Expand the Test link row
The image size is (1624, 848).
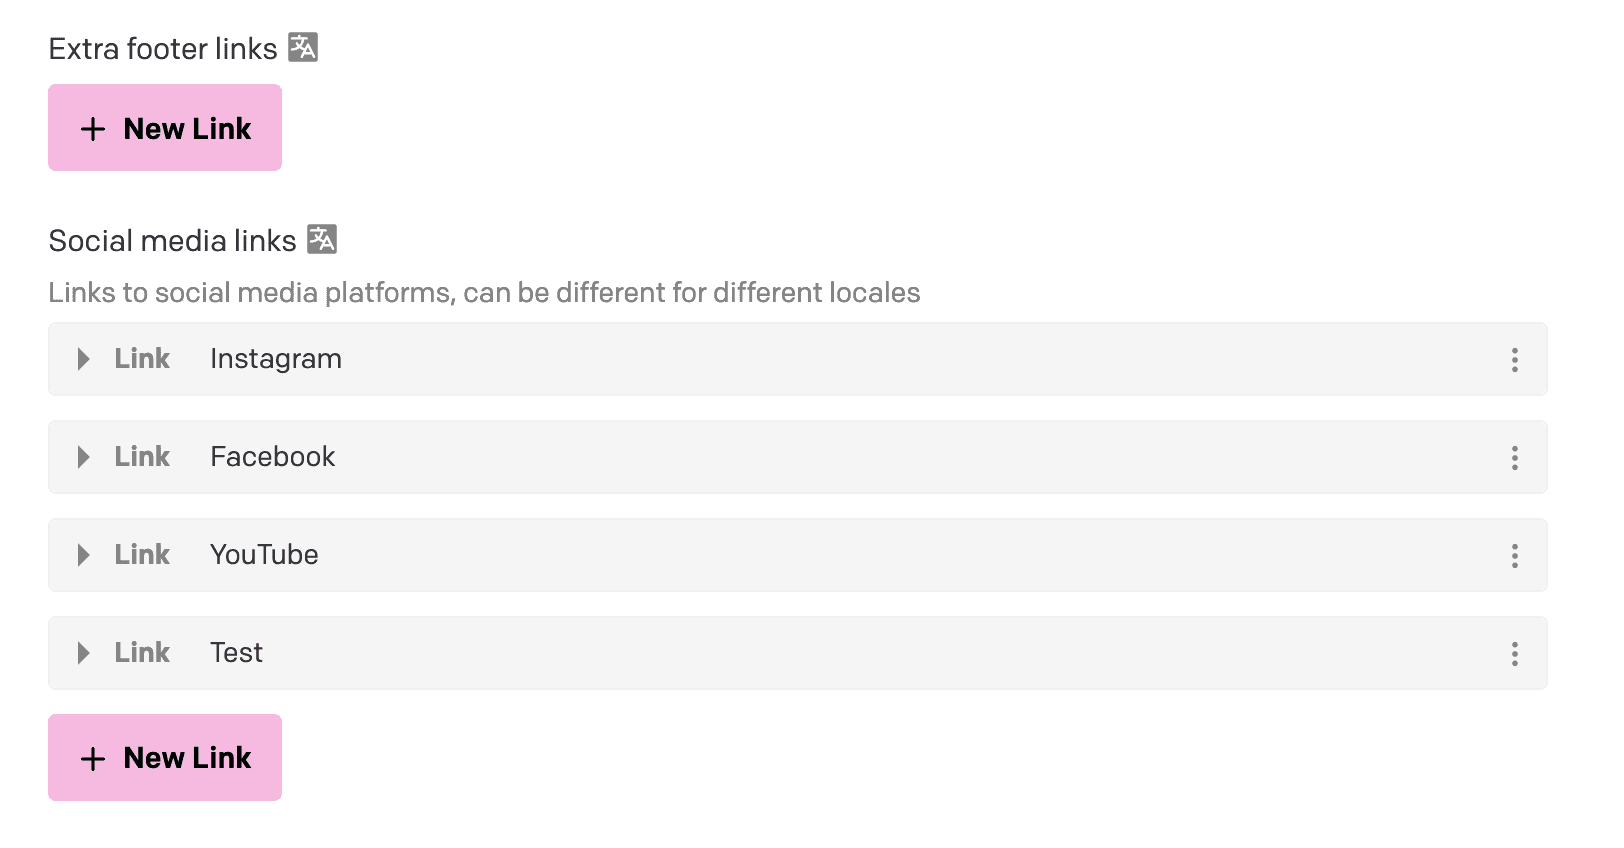84,653
